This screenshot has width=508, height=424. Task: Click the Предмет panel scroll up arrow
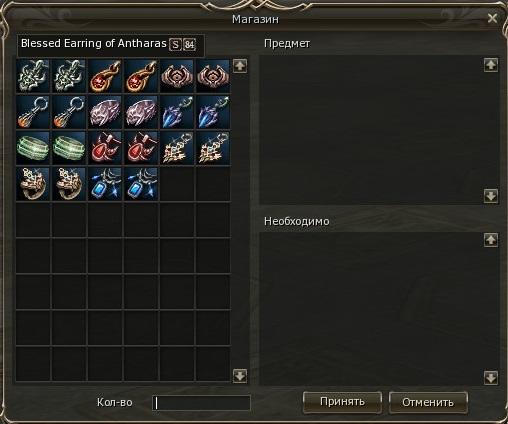[x=491, y=65]
